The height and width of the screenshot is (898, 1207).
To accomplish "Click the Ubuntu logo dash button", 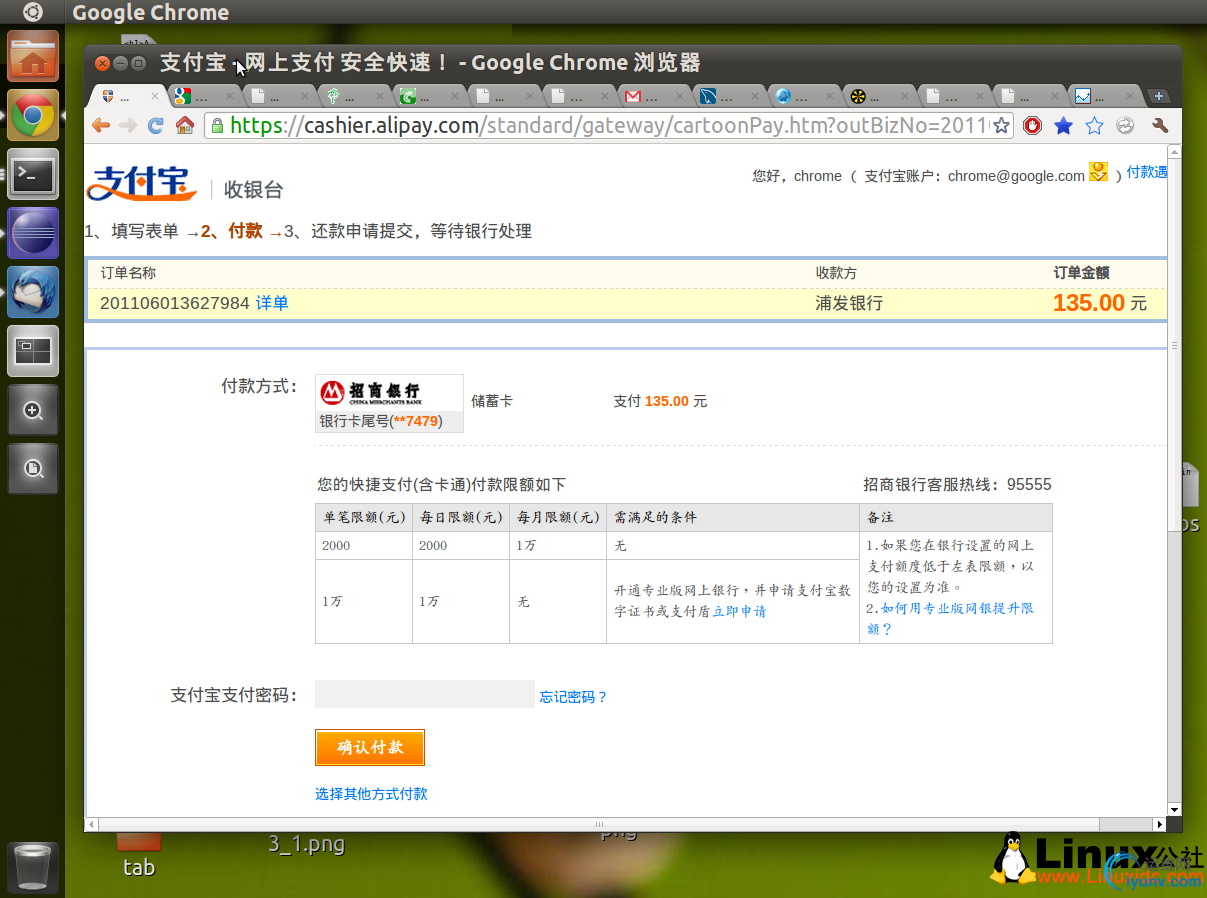I will coord(32,12).
